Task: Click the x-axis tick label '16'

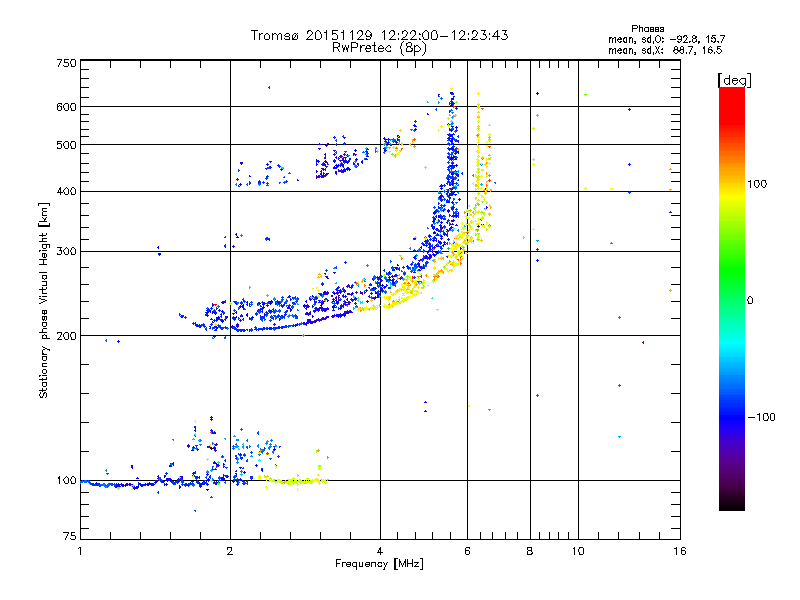Action: pyautogui.click(x=680, y=551)
